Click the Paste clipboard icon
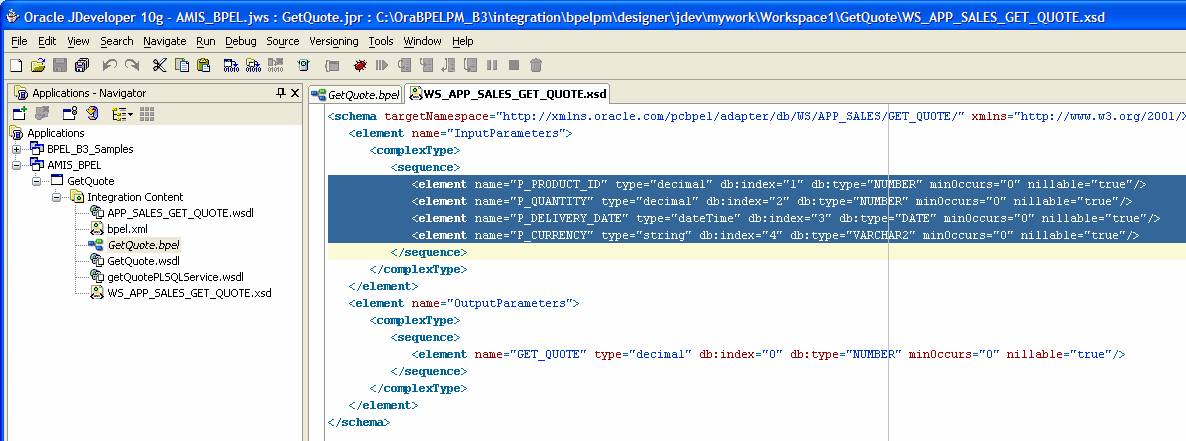 click(x=203, y=65)
